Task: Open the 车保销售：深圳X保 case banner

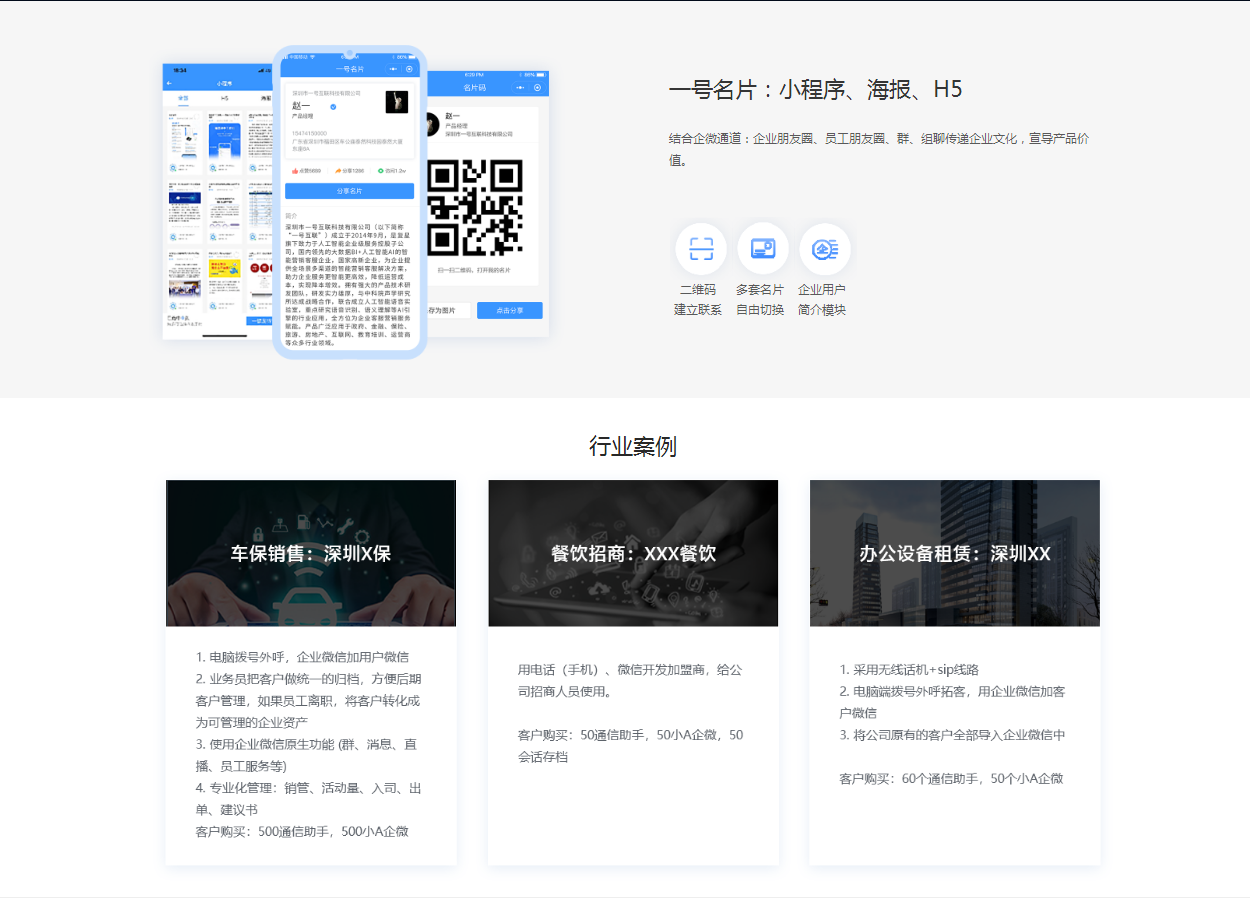Action: coord(311,553)
